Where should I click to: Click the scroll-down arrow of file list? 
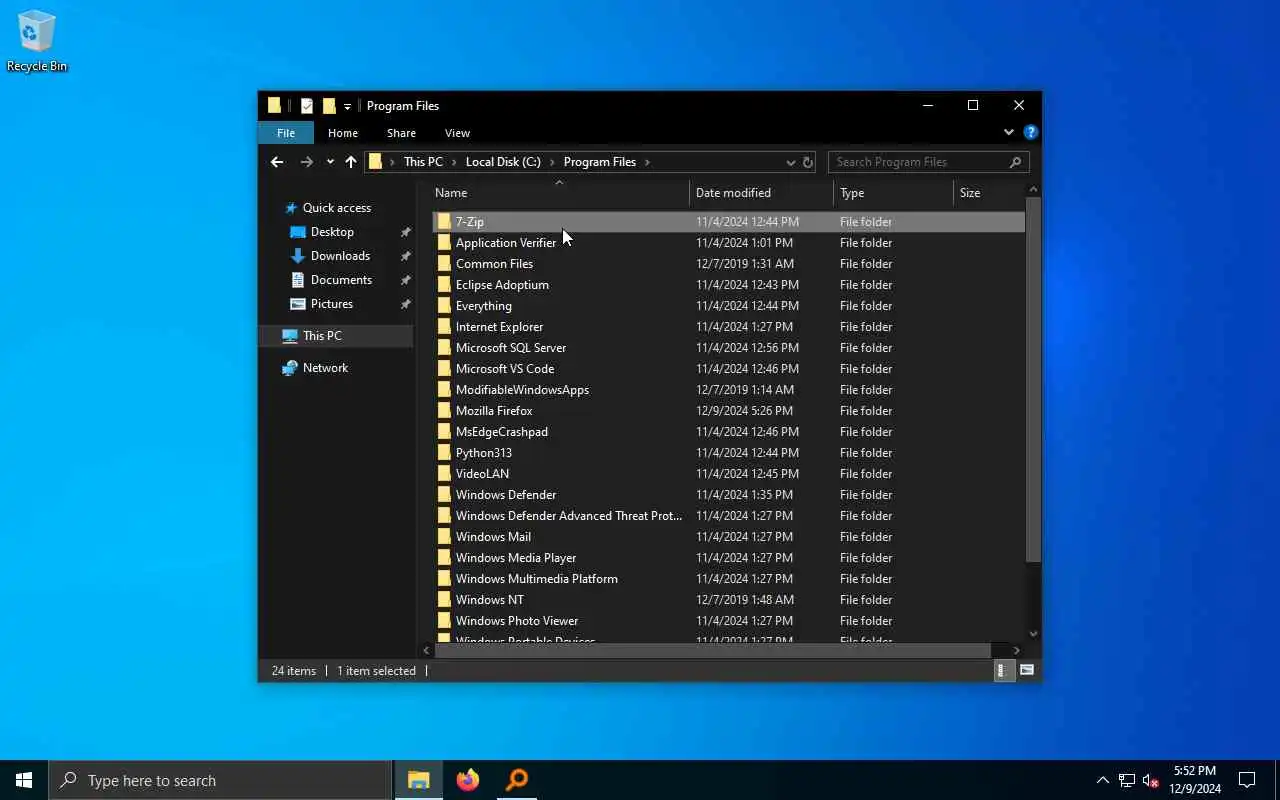click(1034, 633)
